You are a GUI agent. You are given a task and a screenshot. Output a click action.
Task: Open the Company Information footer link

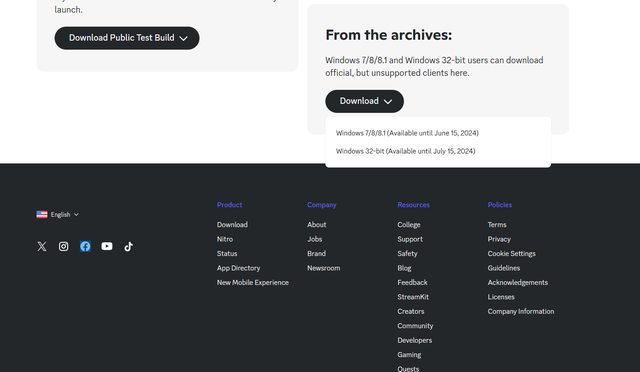pyautogui.click(x=521, y=312)
